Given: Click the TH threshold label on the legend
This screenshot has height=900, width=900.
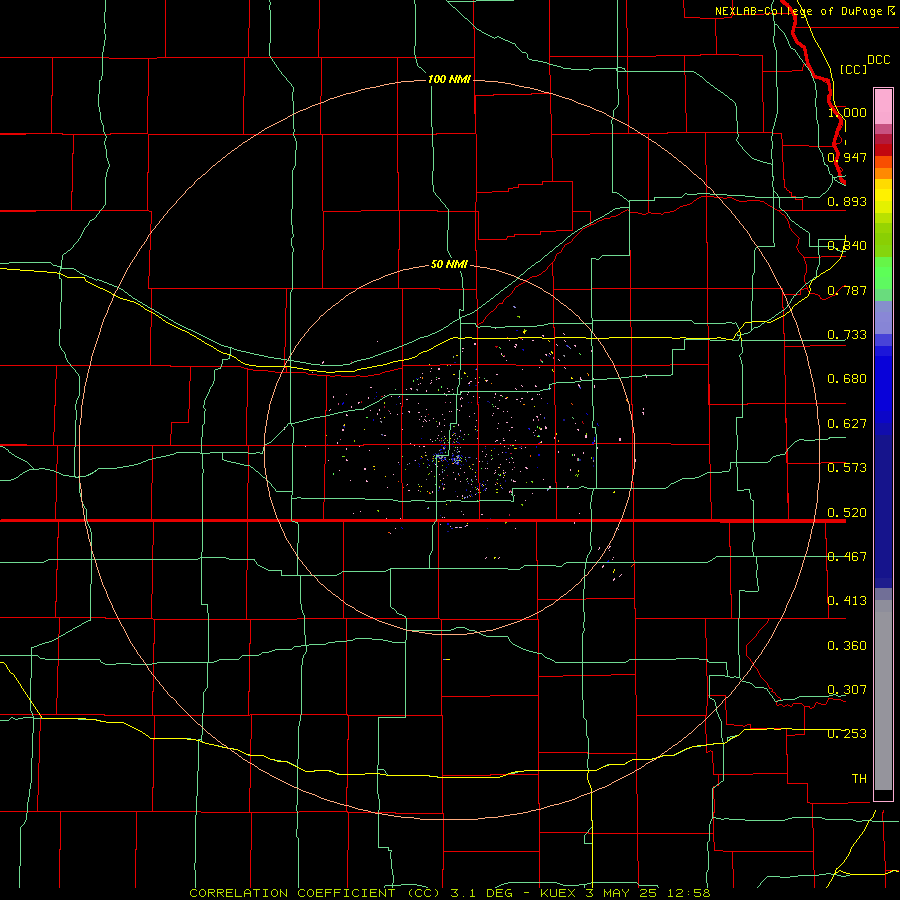Looking at the screenshot, I should [x=859, y=779].
